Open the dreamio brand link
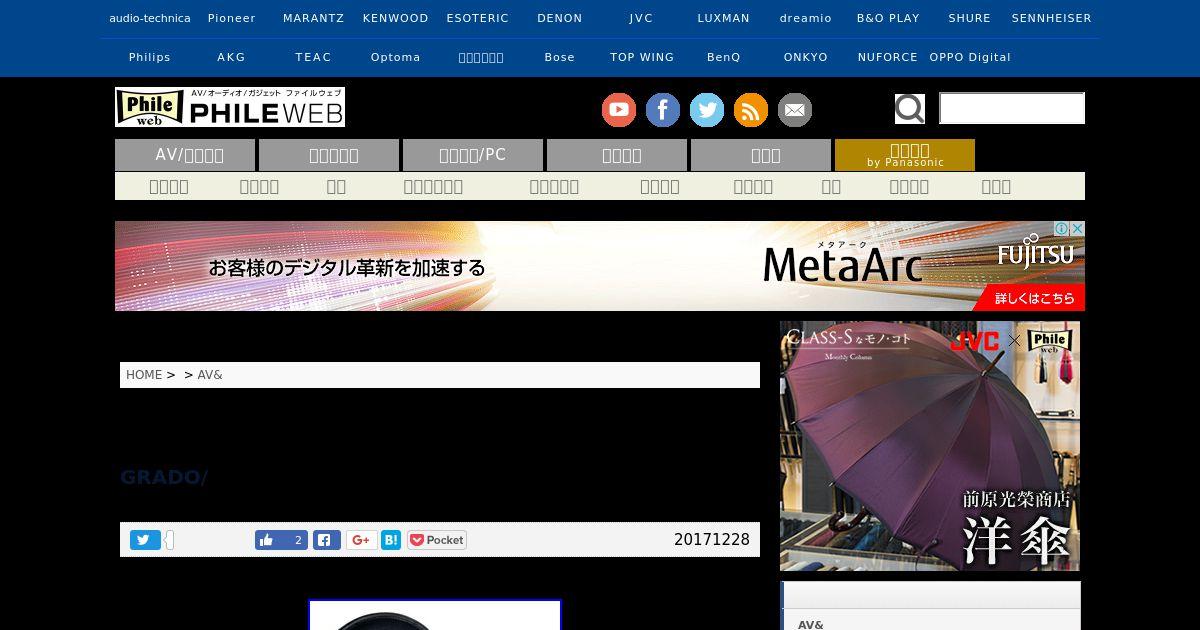 coord(806,18)
